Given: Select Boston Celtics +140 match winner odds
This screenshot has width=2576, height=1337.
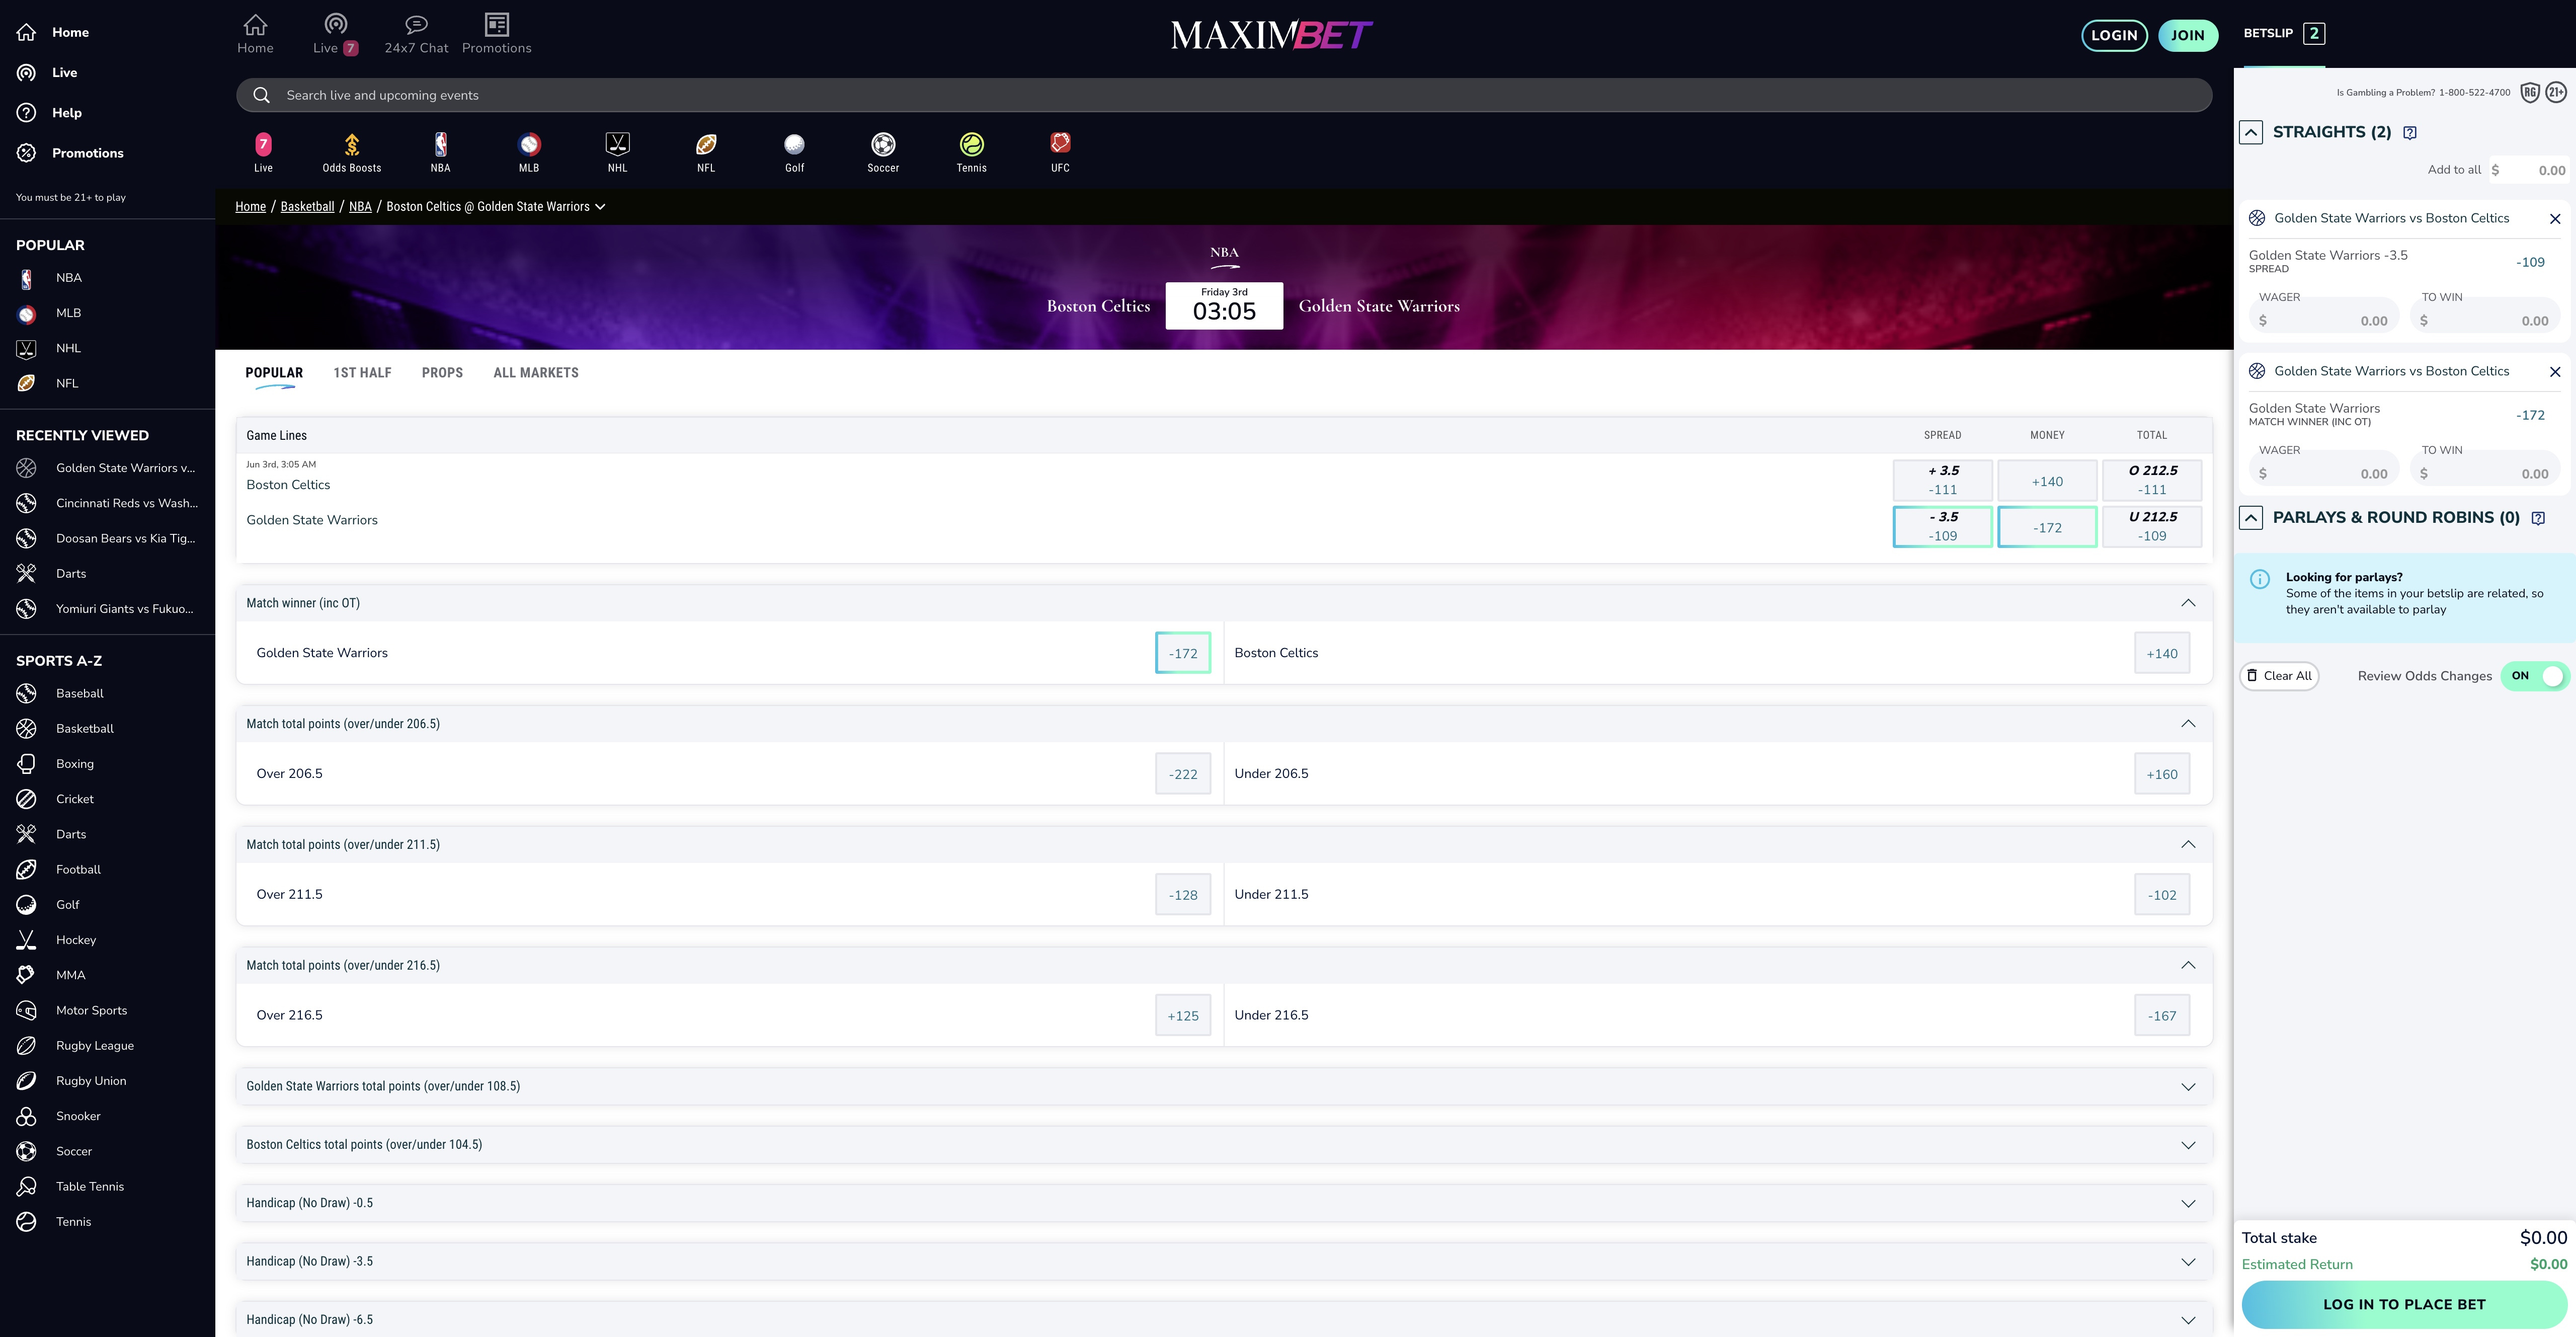Looking at the screenshot, I should coord(2161,653).
